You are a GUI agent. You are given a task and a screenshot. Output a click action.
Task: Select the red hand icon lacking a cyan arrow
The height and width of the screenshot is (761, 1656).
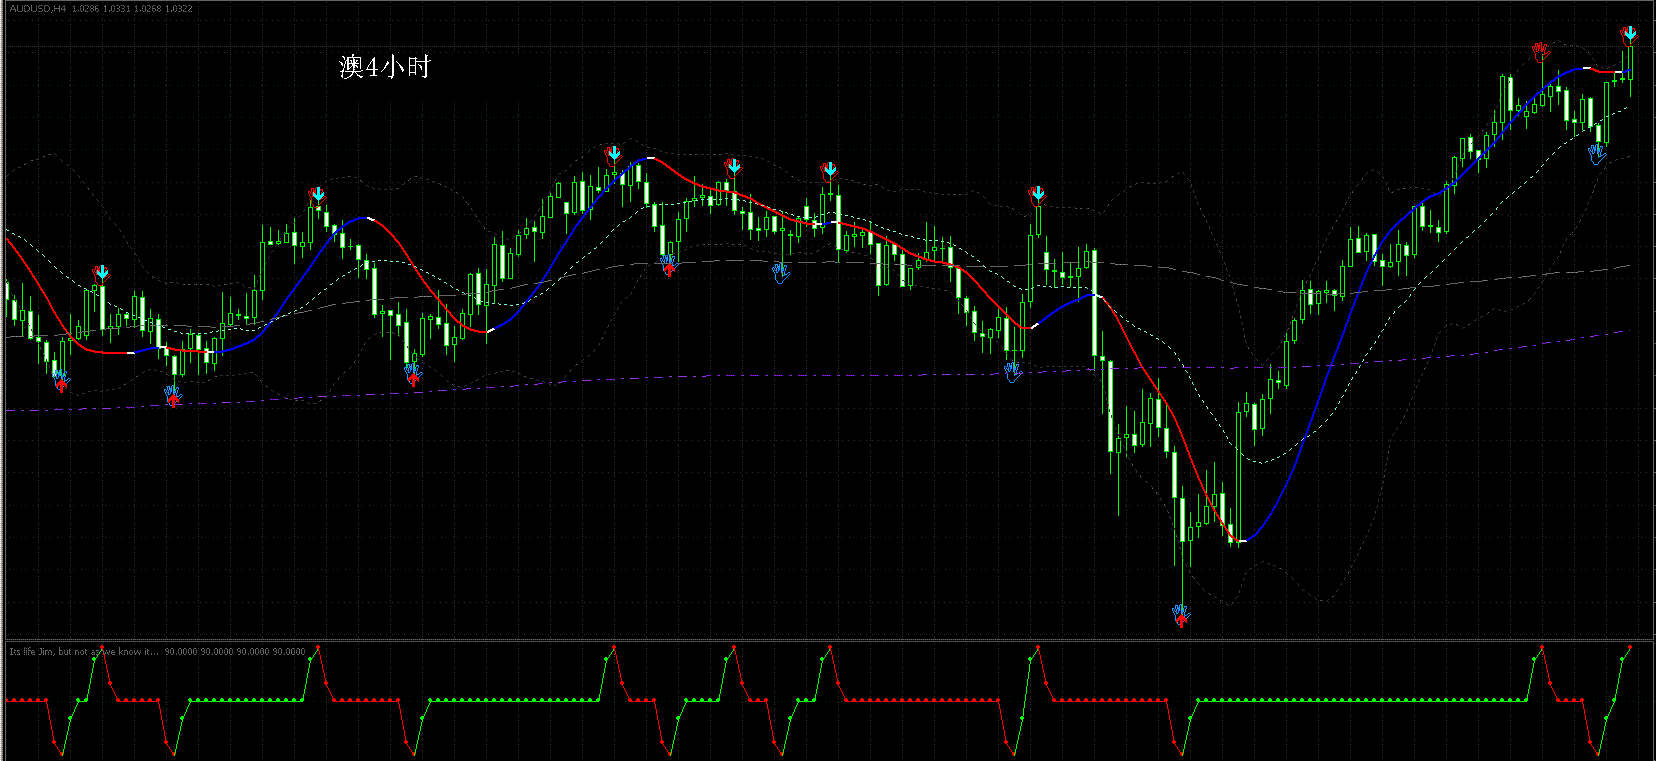point(1541,50)
